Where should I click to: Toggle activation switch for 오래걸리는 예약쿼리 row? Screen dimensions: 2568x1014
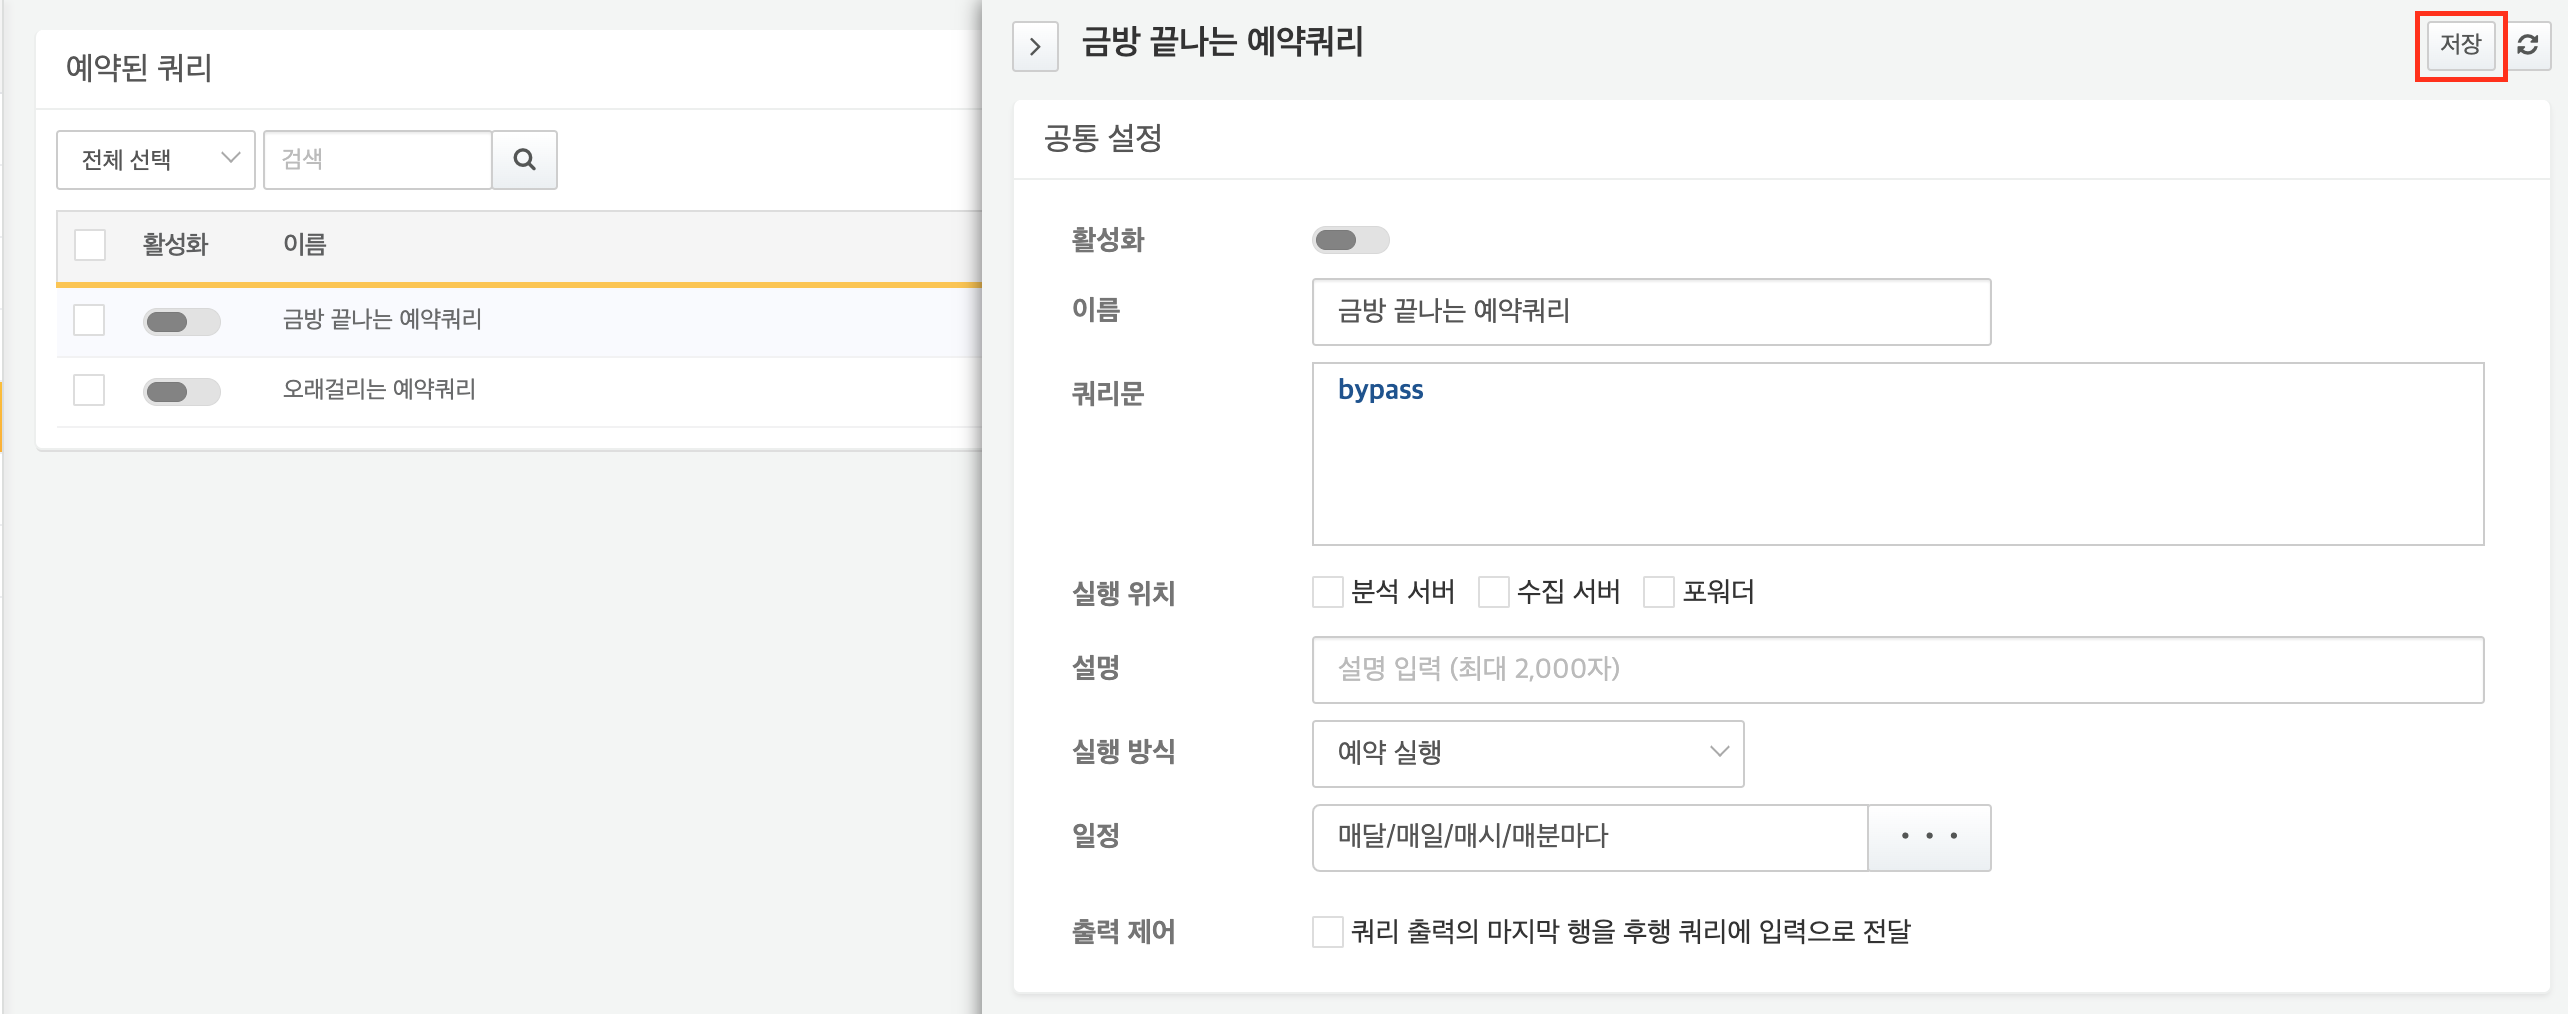(x=181, y=391)
